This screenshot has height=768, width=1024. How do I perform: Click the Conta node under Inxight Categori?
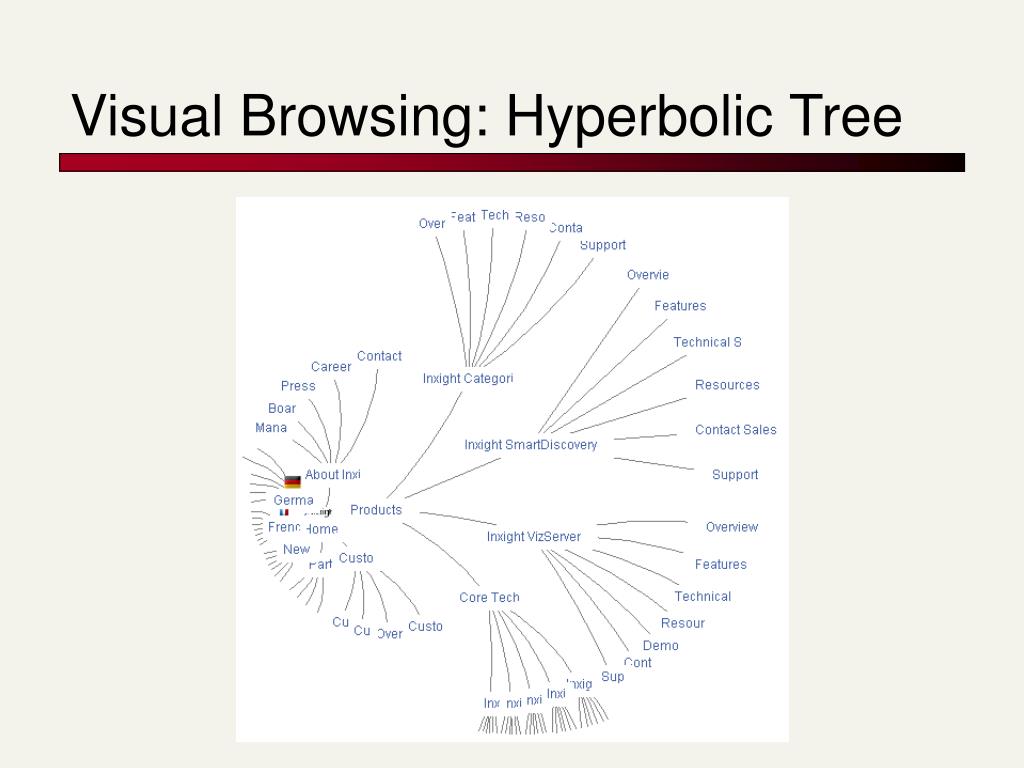click(x=566, y=228)
